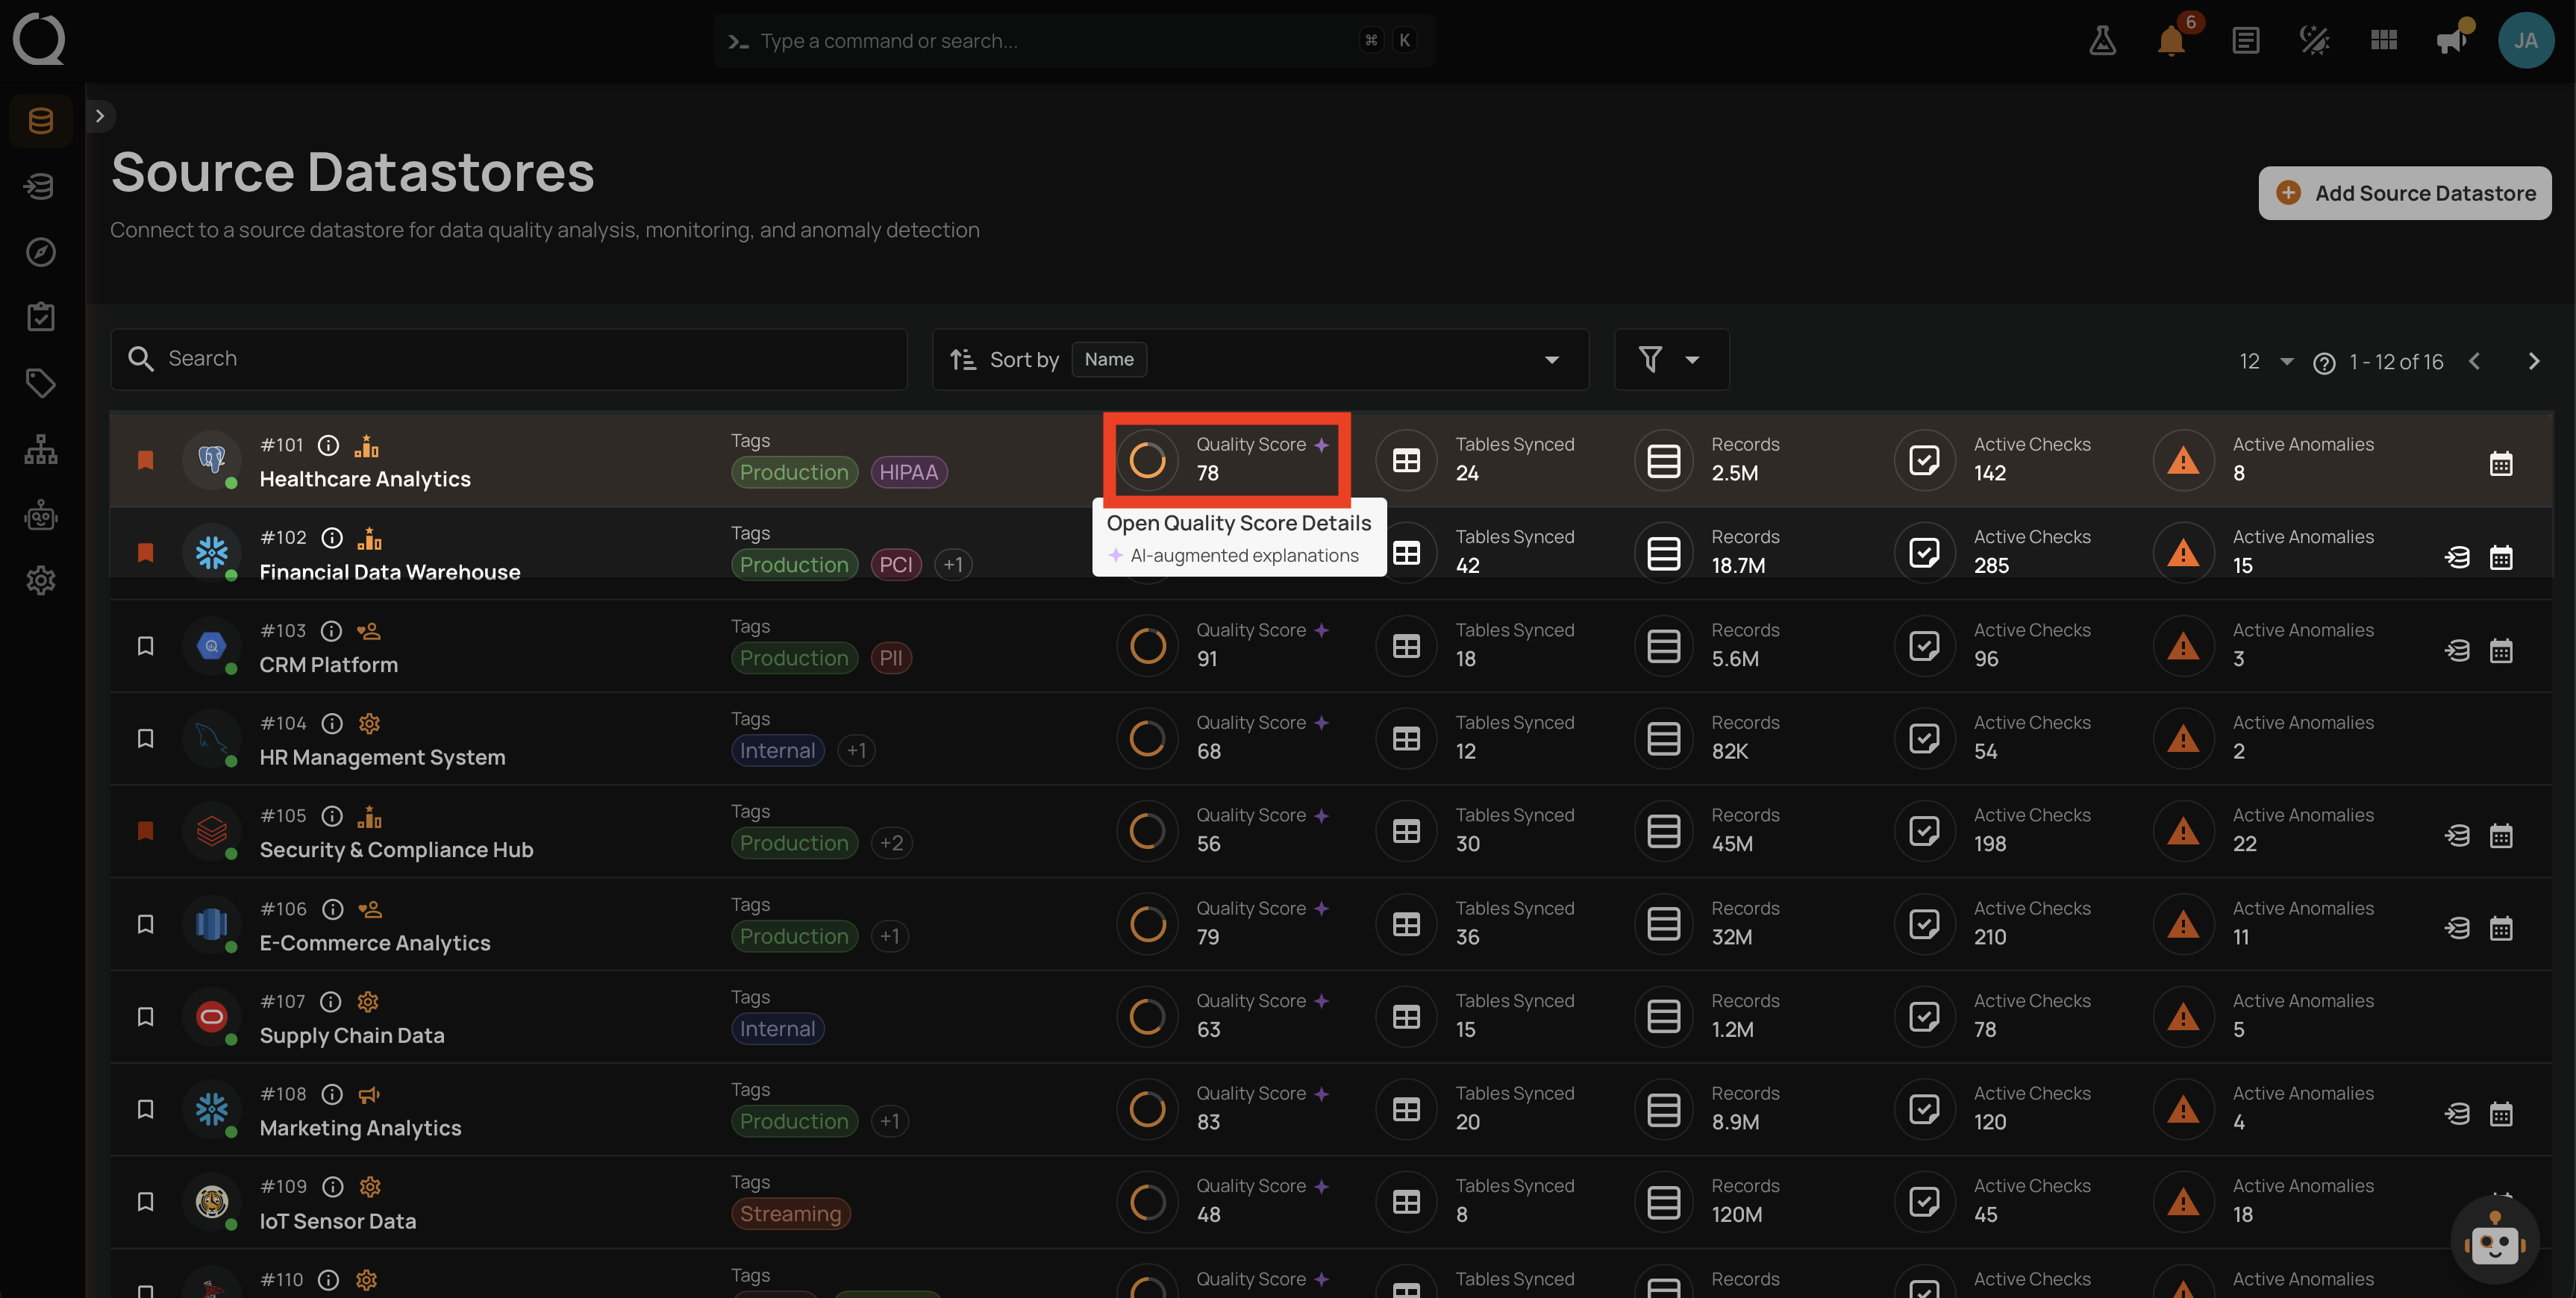This screenshot has width=2576, height=1298.
Task: Go to next page of datastores
Action: point(2533,362)
